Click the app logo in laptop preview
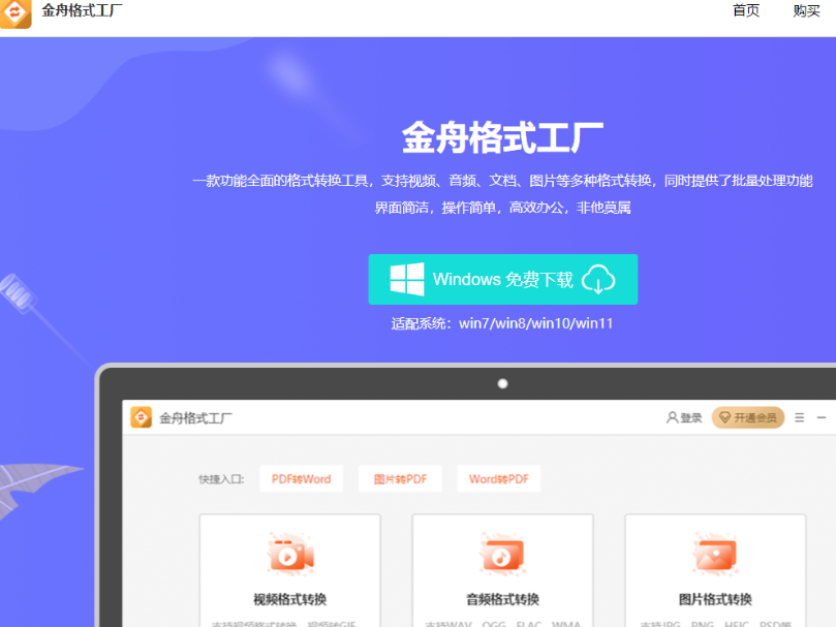Viewport: 836px width, 627px height. pyautogui.click(x=141, y=417)
